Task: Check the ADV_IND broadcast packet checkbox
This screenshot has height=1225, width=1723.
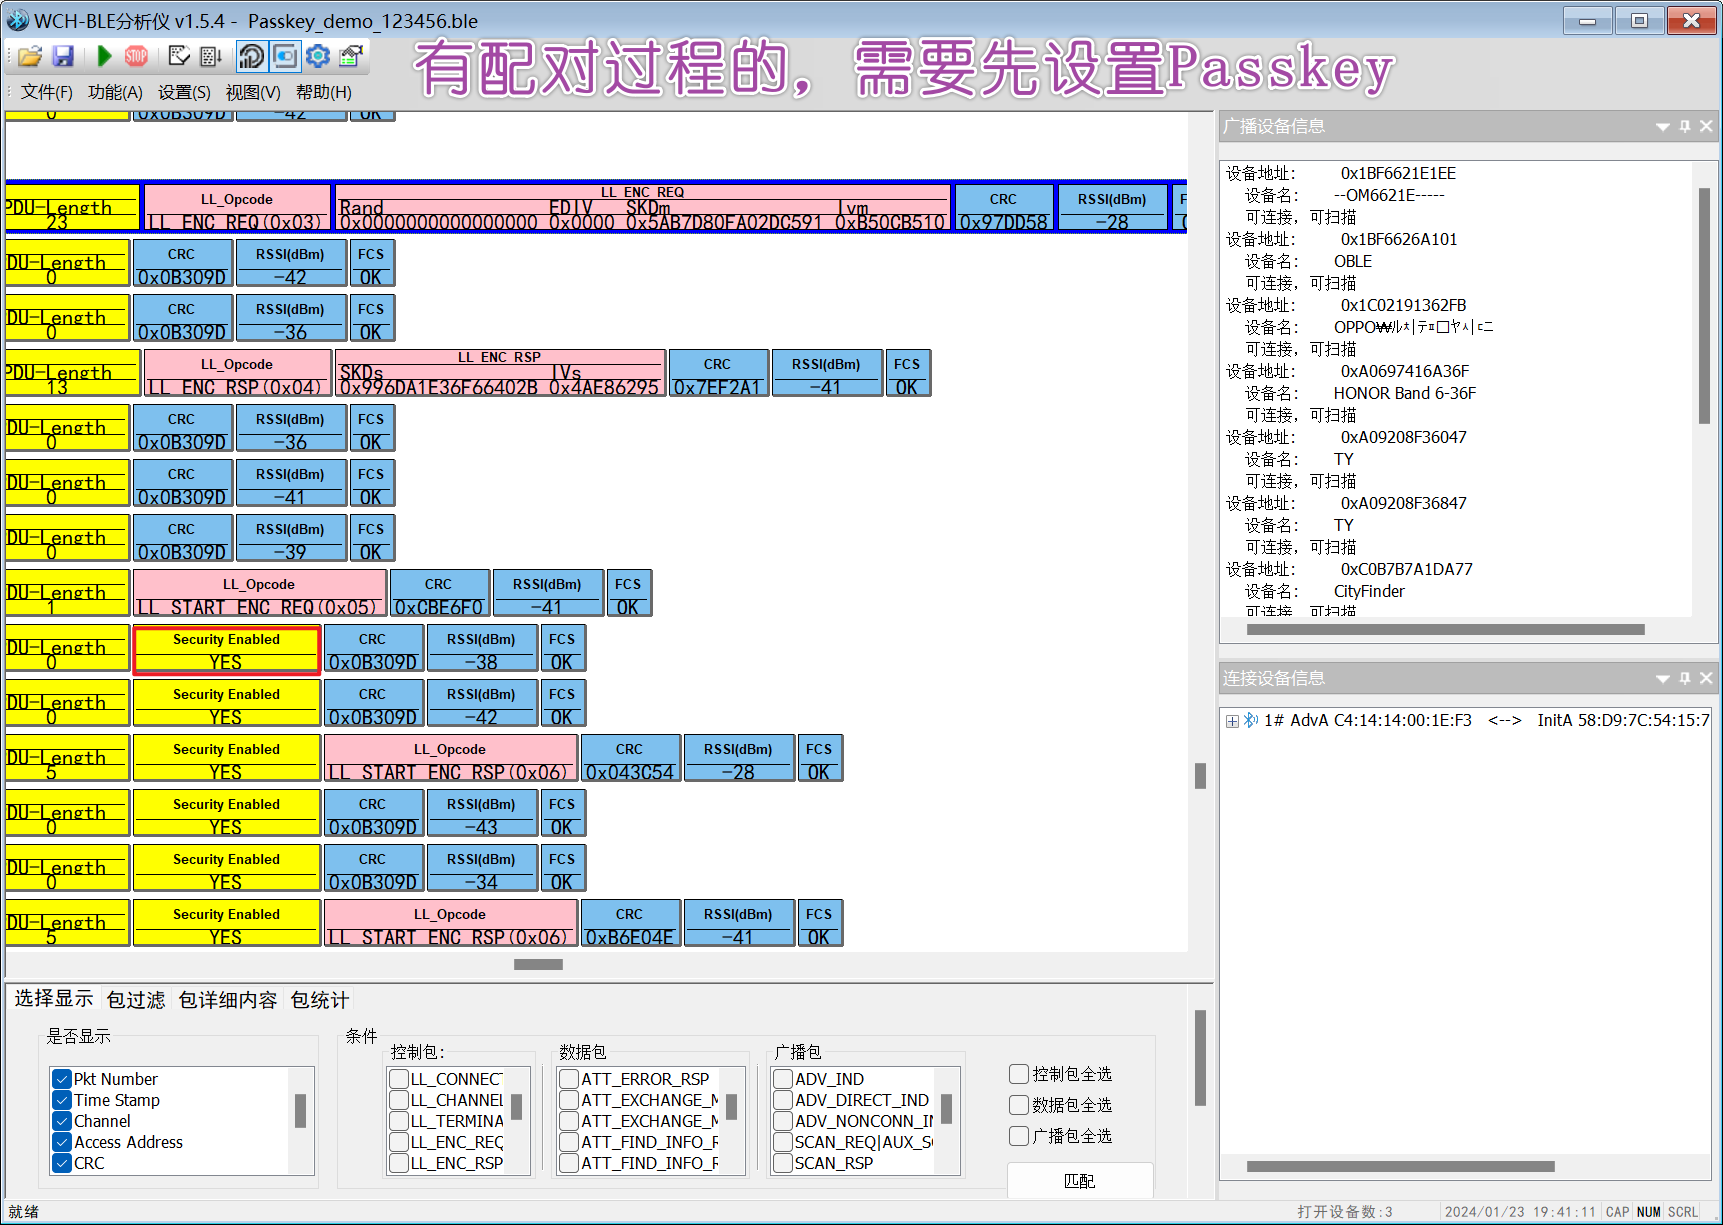Action: tap(783, 1079)
